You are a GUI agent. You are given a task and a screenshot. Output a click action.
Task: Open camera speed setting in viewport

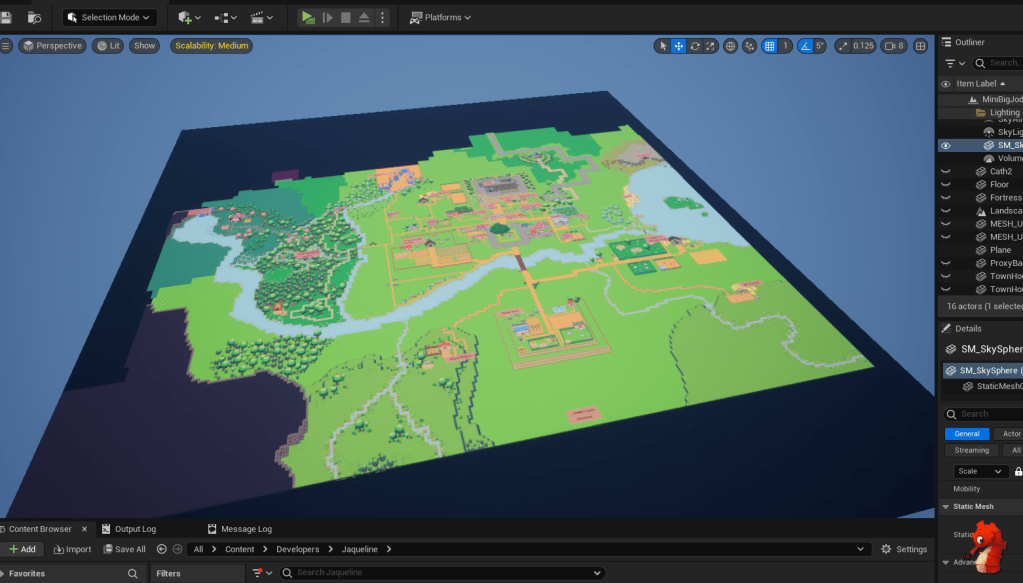point(894,46)
